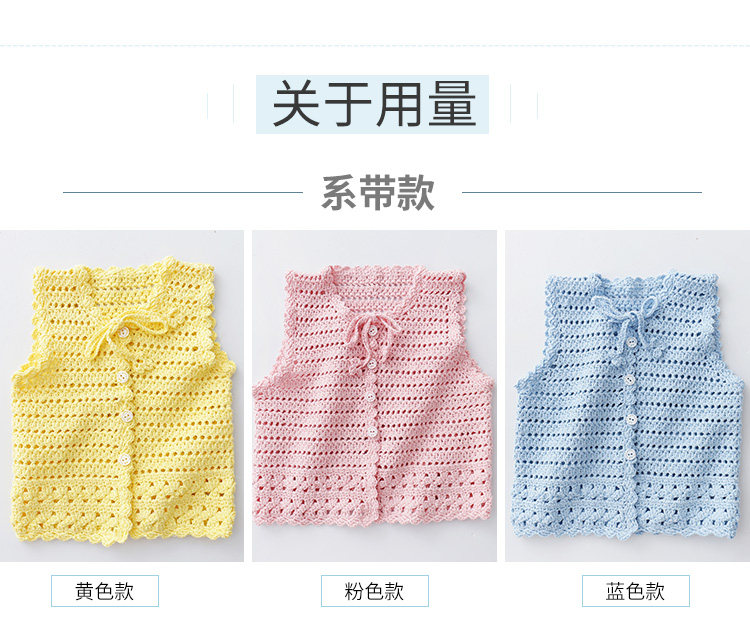
Task: Select the 蓝色款 label box
Action: (636, 591)
